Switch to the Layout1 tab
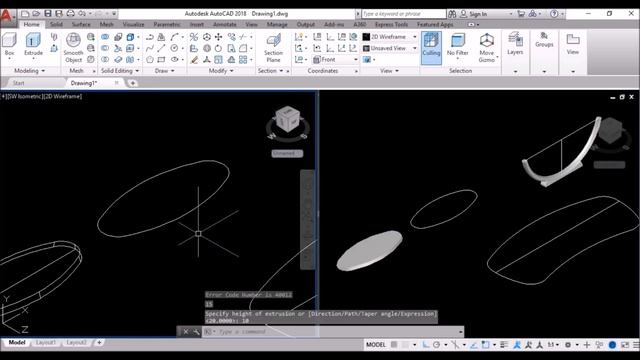The width and height of the screenshot is (640, 360). tap(46, 342)
